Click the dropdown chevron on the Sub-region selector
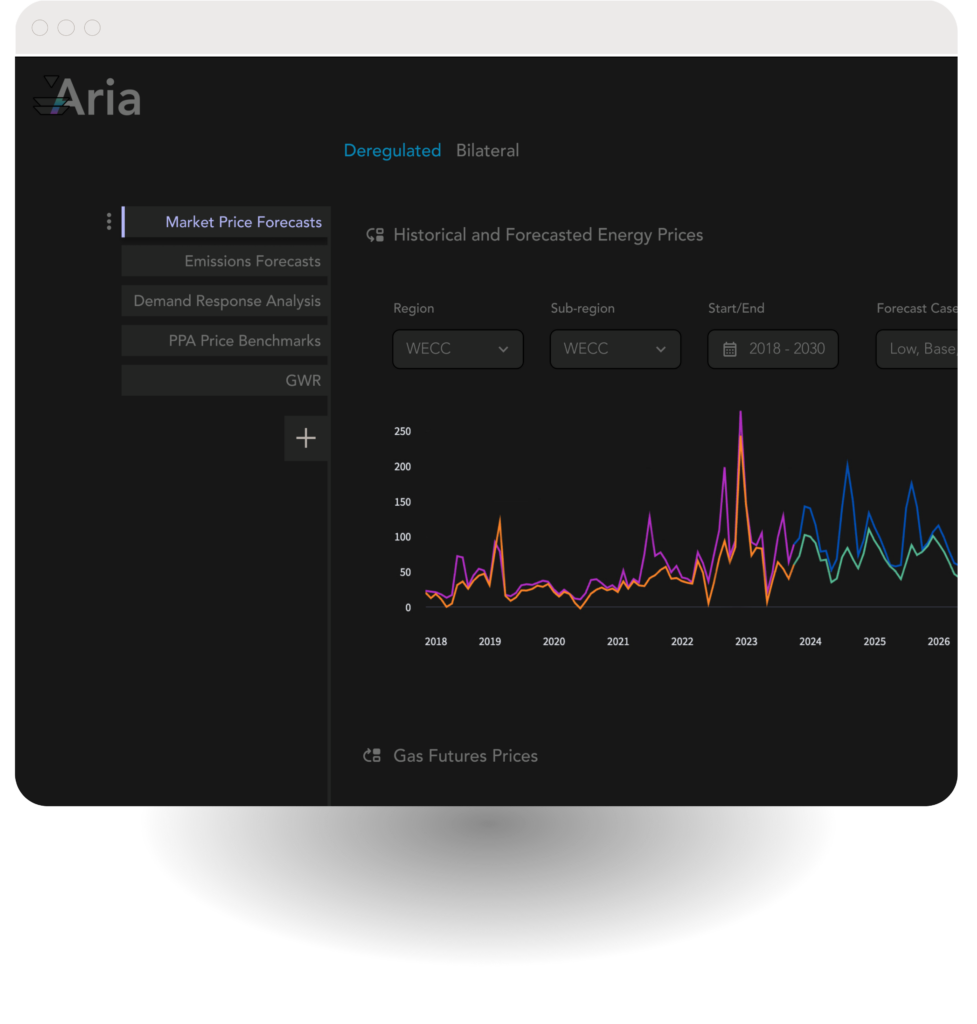977x1024 pixels. [x=661, y=349]
